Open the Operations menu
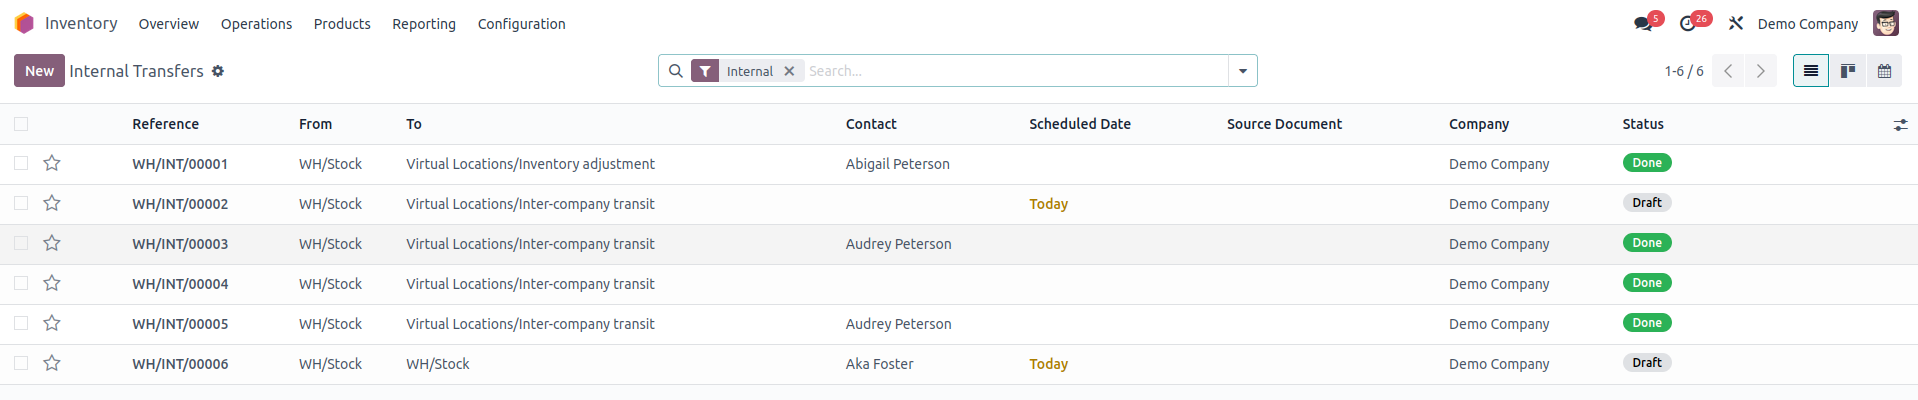 (x=256, y=24)
